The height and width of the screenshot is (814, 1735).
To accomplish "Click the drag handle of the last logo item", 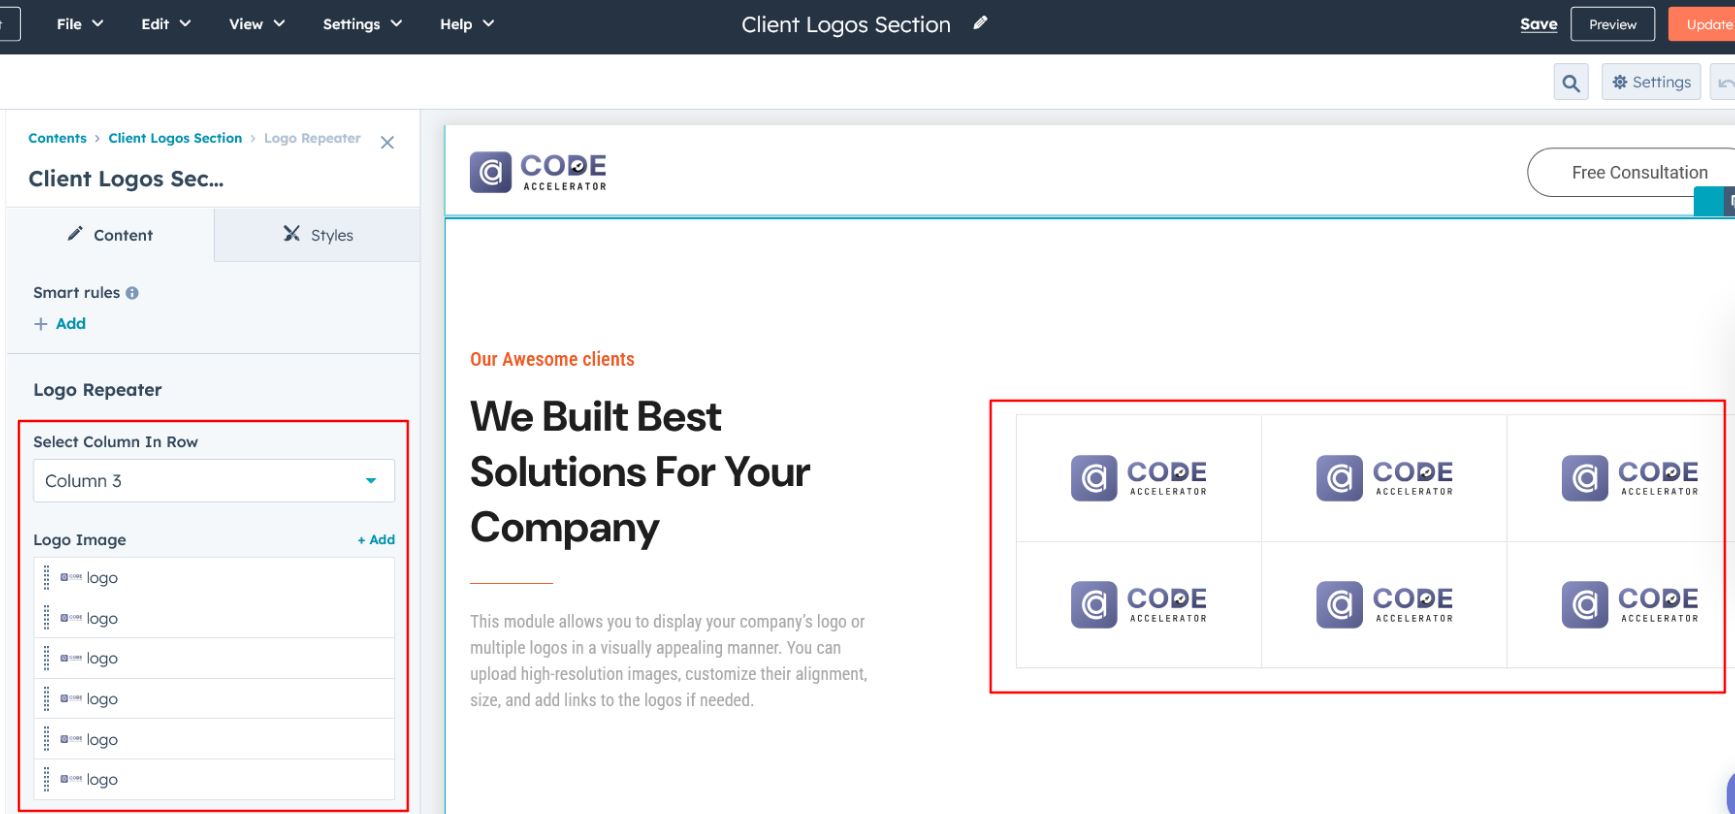I will (x=46, y=779).
